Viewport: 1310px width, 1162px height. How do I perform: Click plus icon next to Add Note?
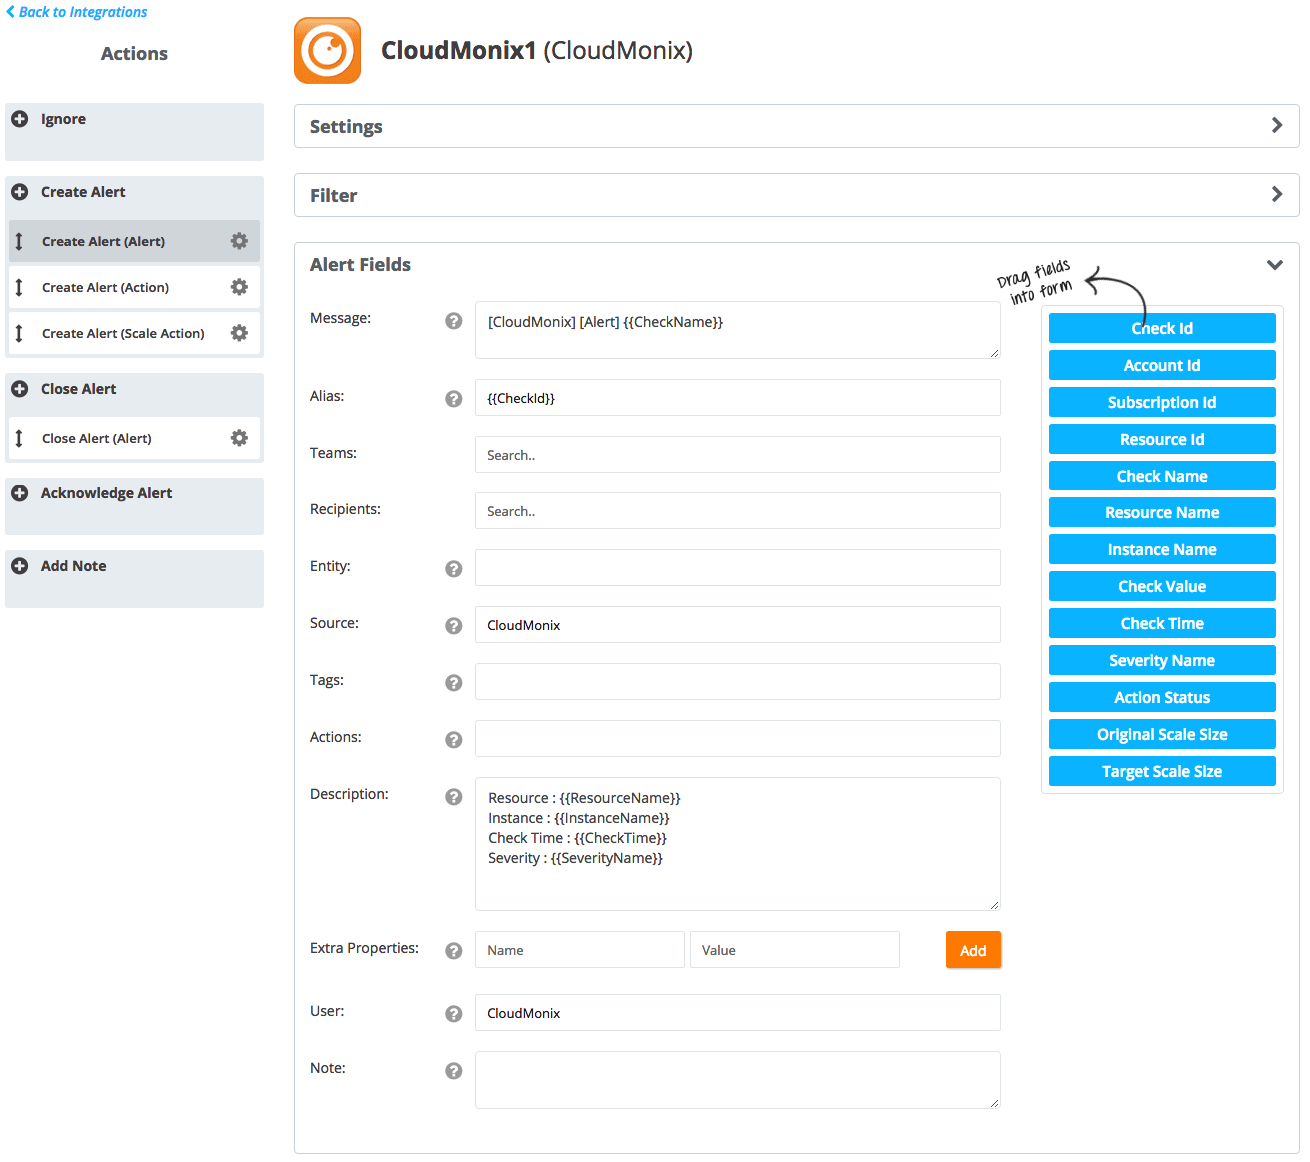(19, 566)
